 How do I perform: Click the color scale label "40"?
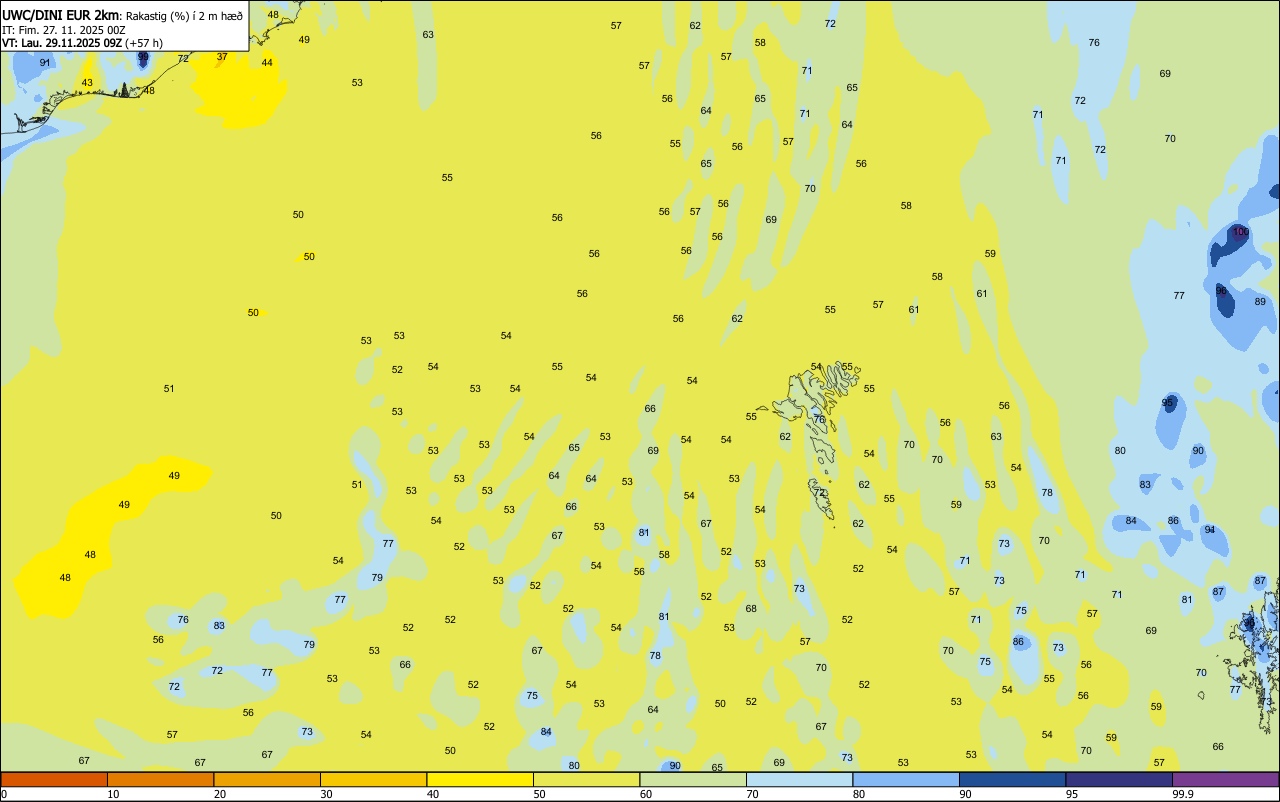click(x=433, y=794)
